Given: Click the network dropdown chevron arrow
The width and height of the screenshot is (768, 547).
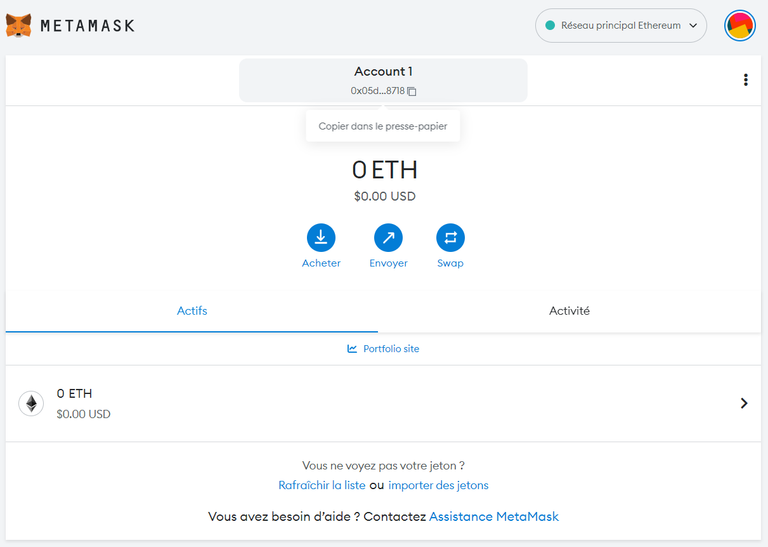Looking at the screenshot, I should coord(693,25).
